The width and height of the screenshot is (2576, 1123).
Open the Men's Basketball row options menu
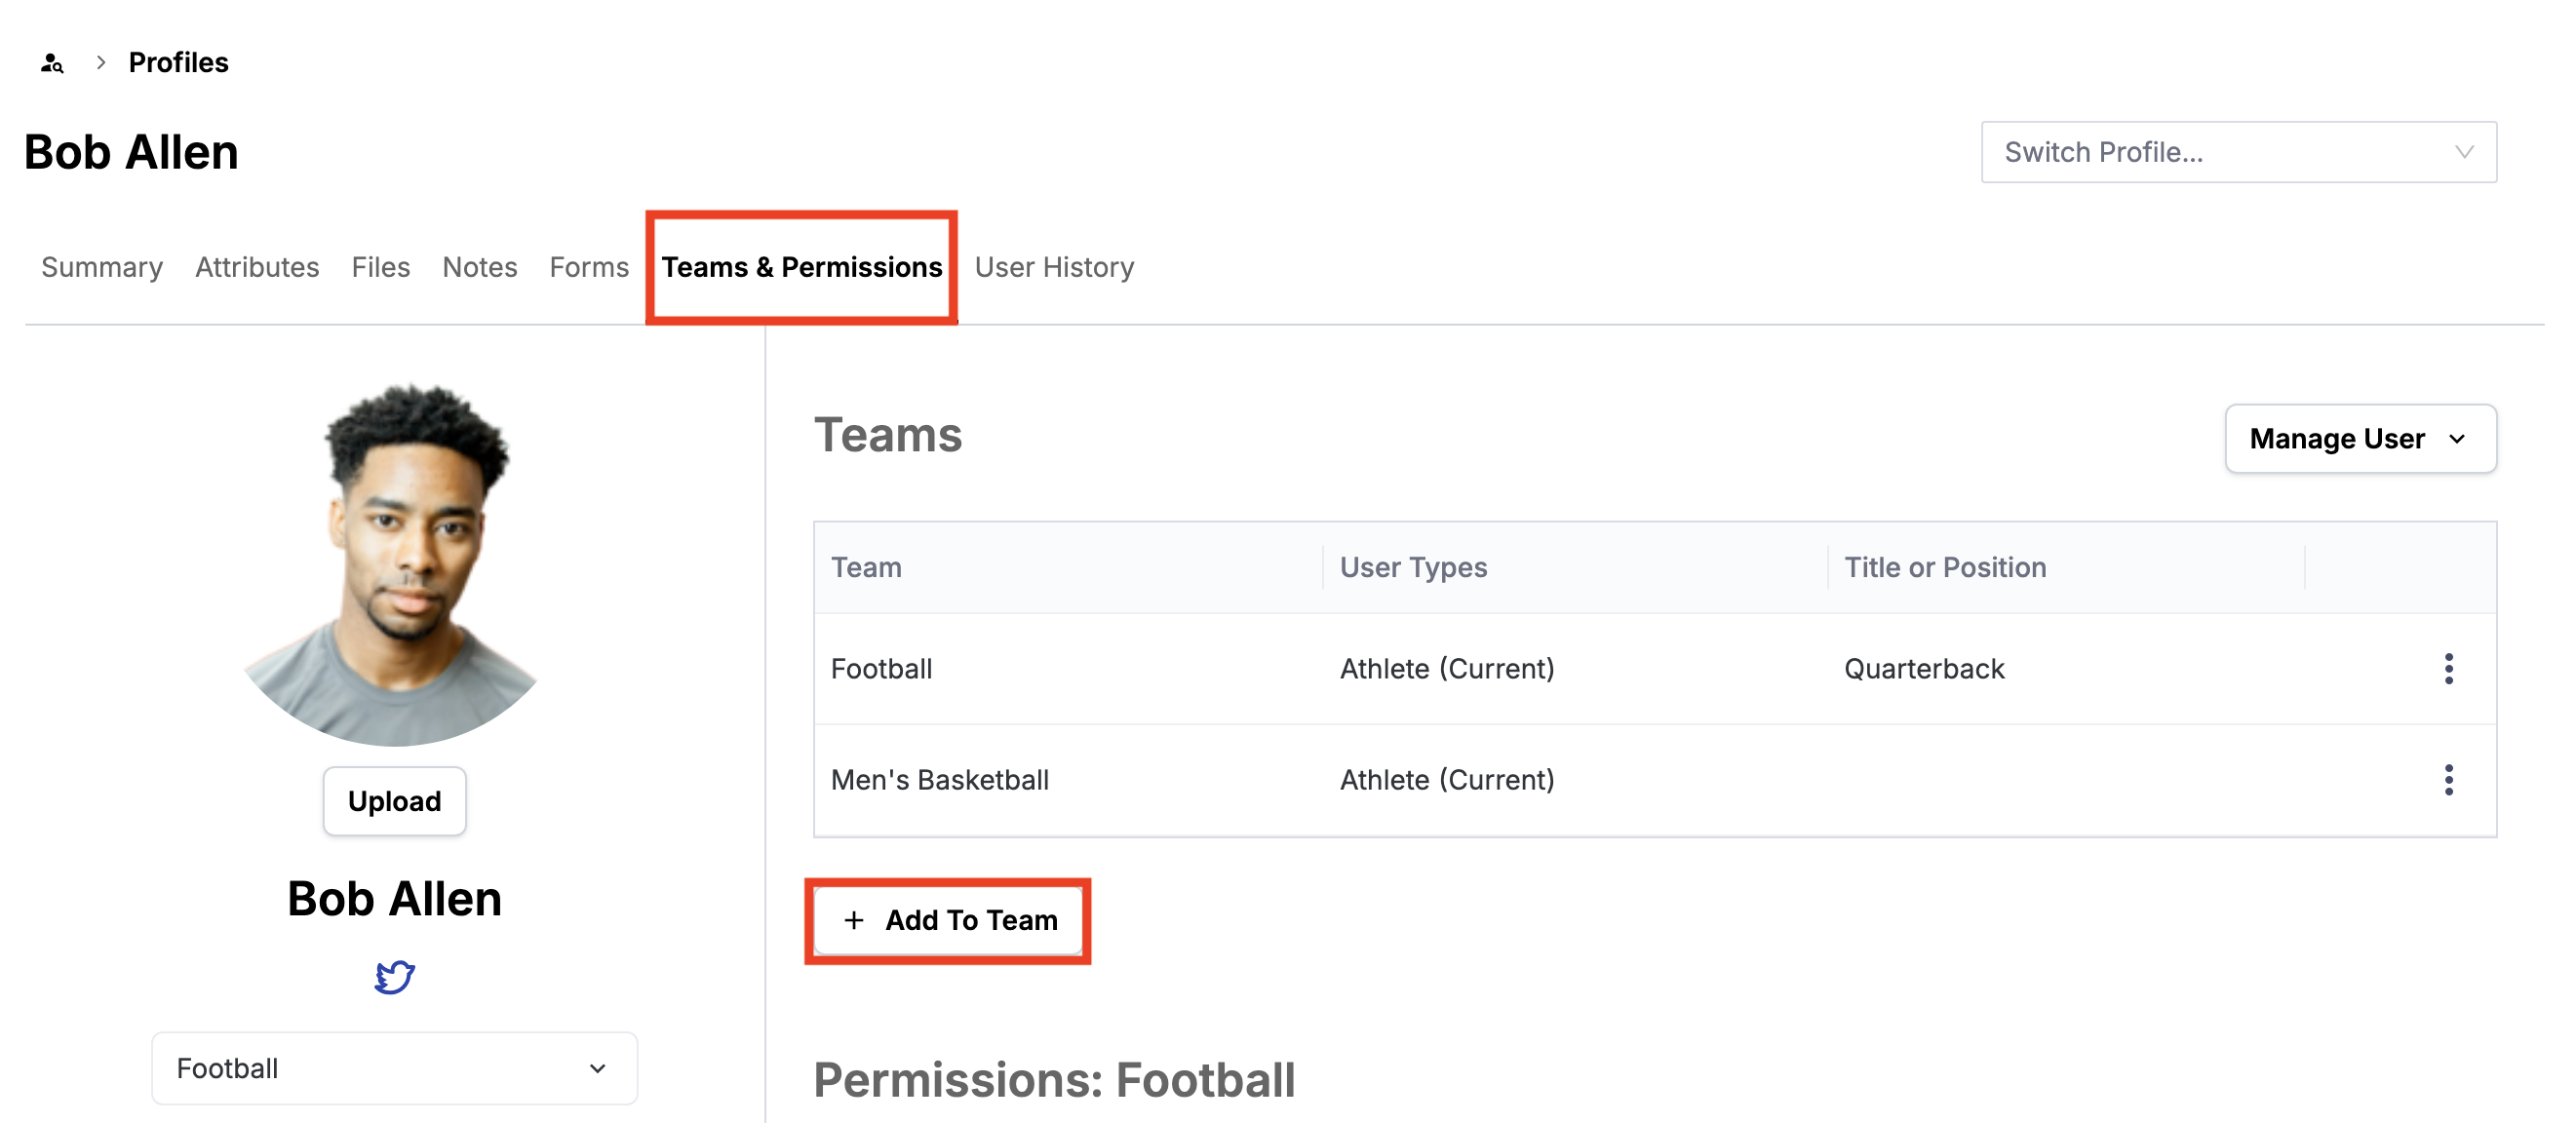(x=2449, y=780)
